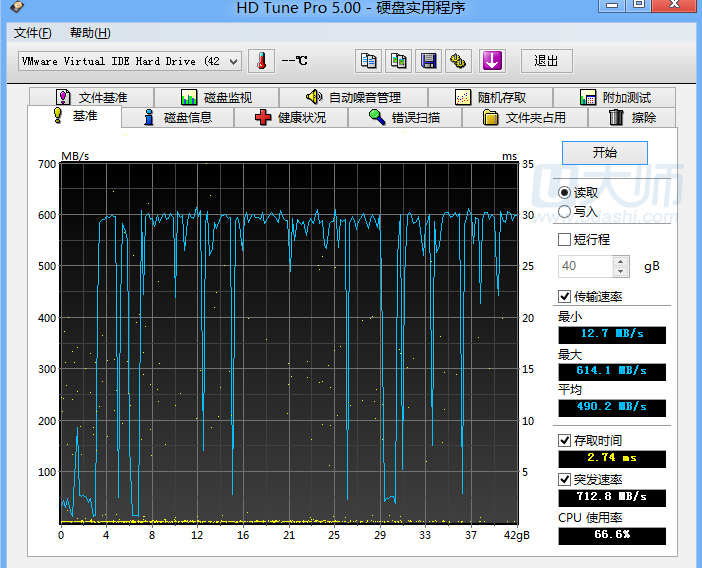Click the temperature thermometer icon
Image resolution: width=702 pixels, height=568 pixels.
coord(261,61)
